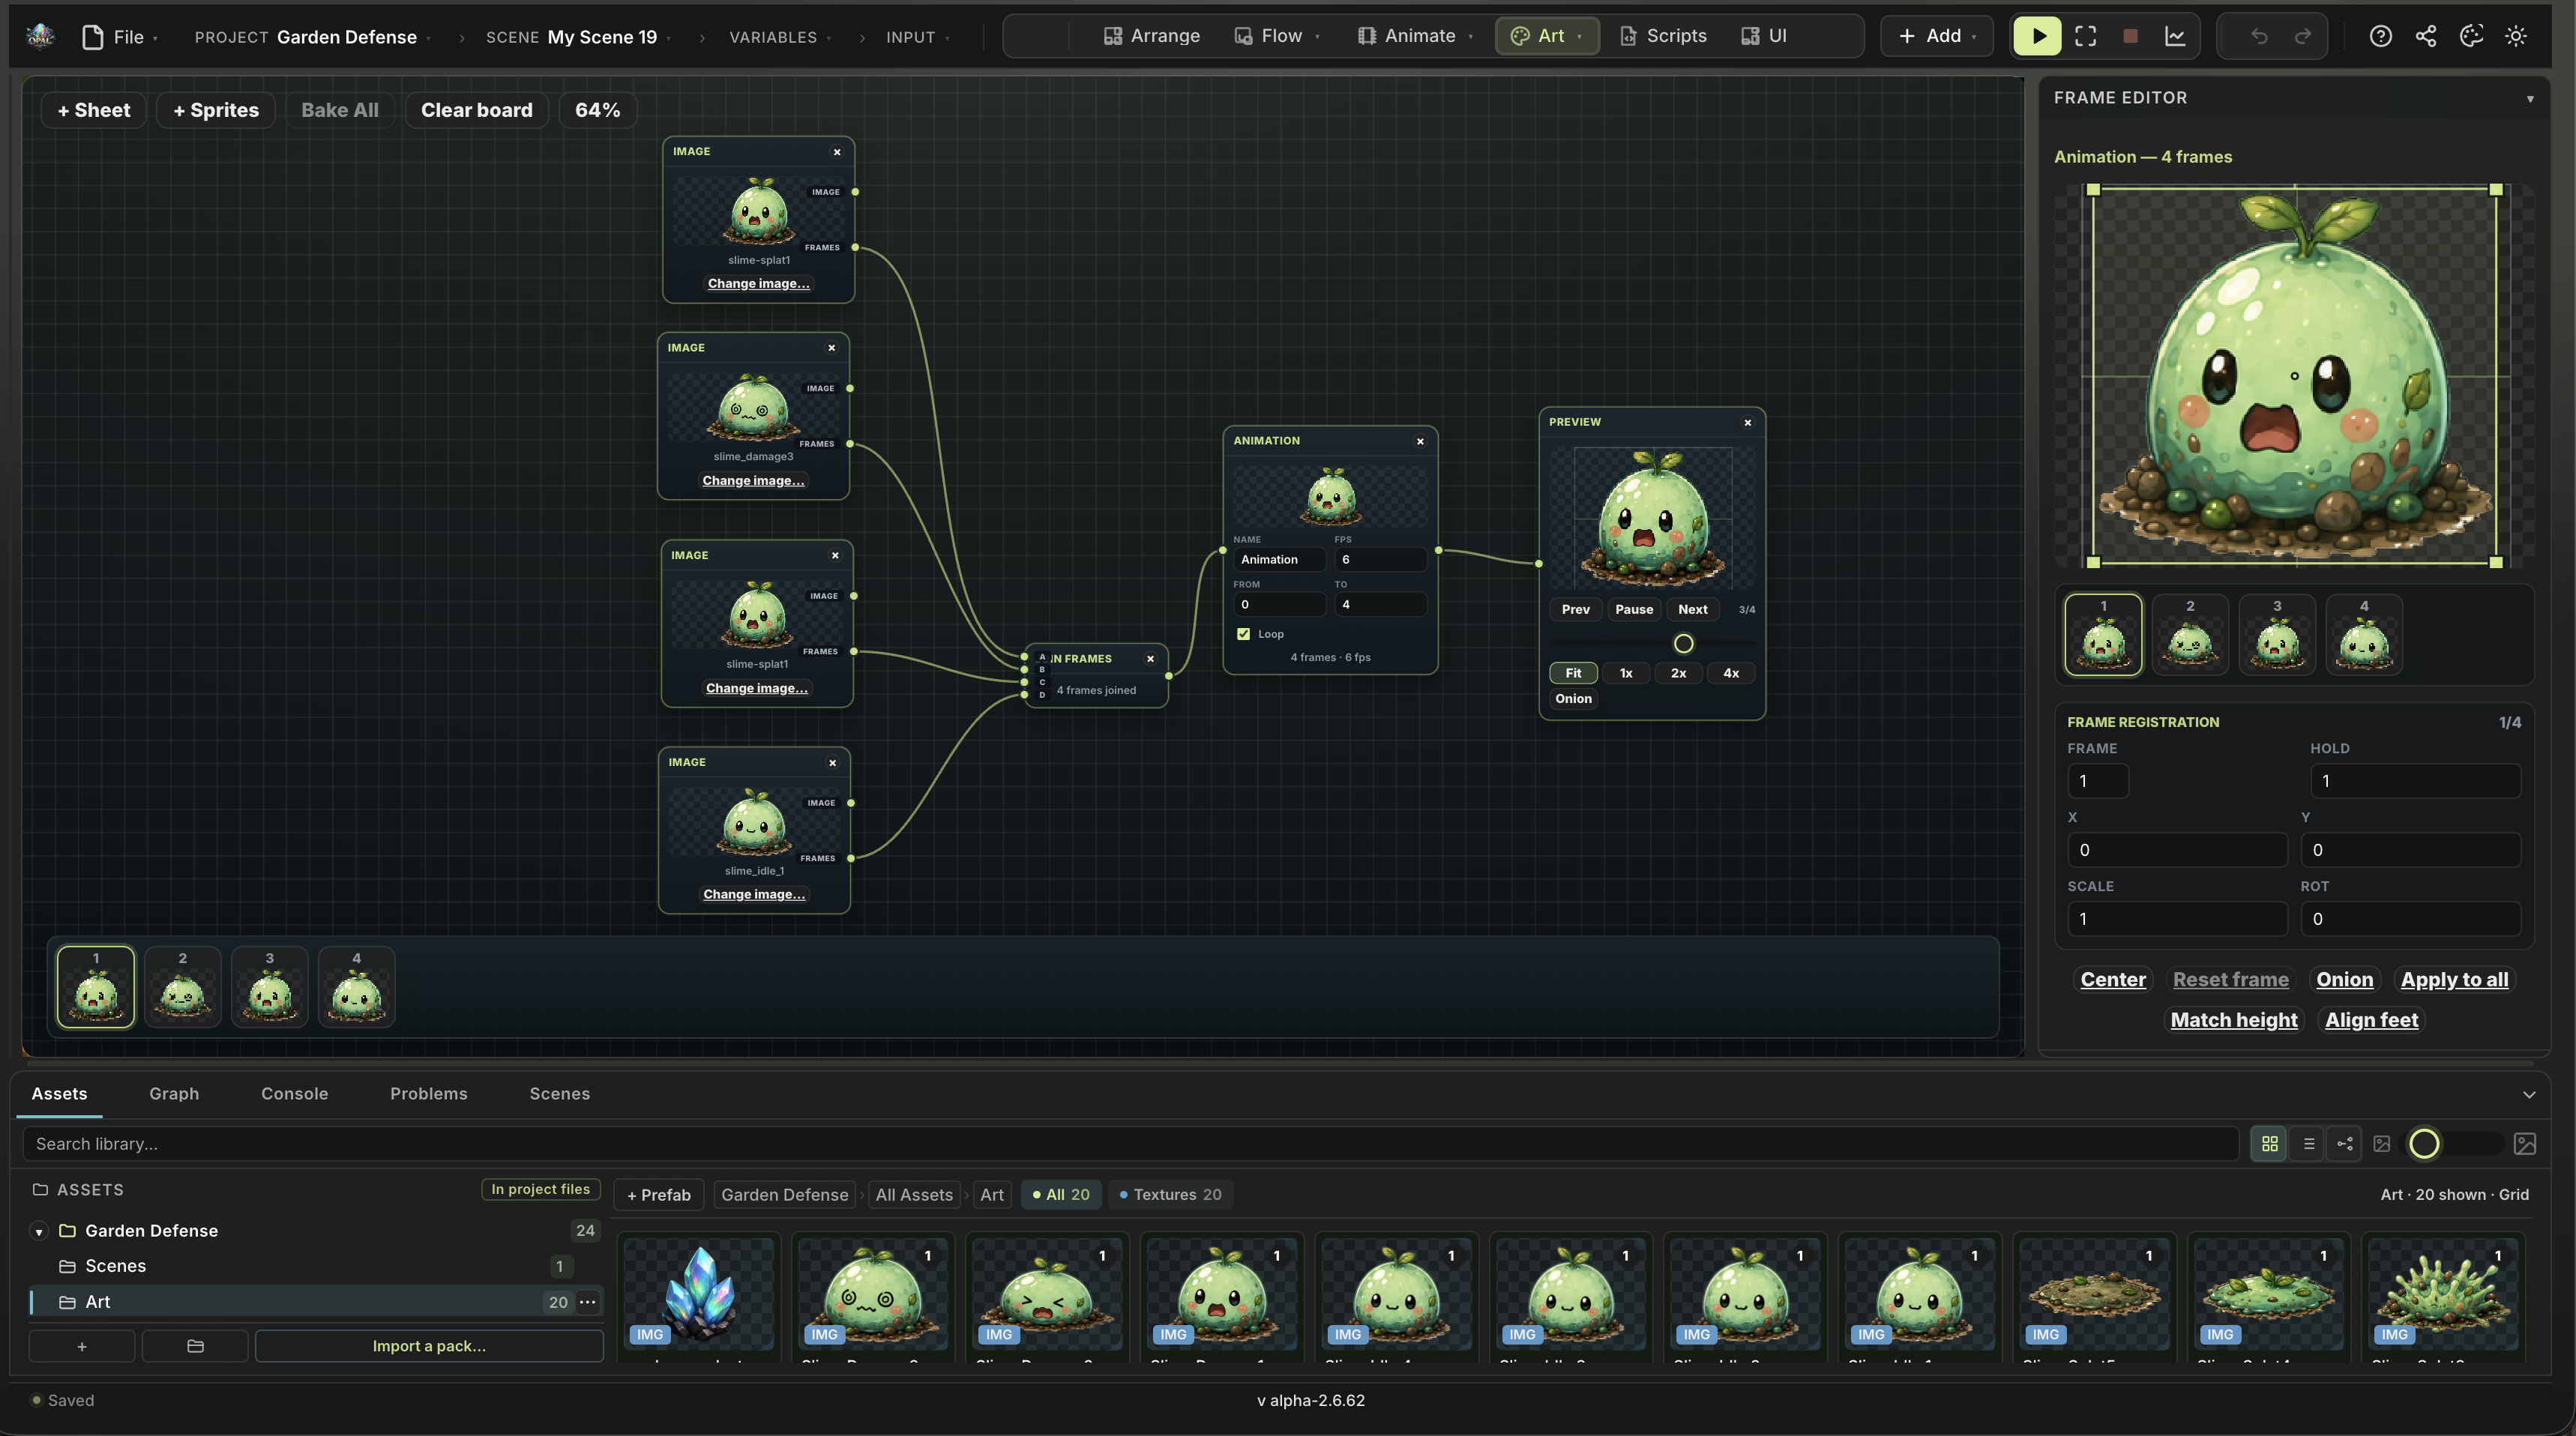Switch asset library to graph view icon

pos(2344,1144)
